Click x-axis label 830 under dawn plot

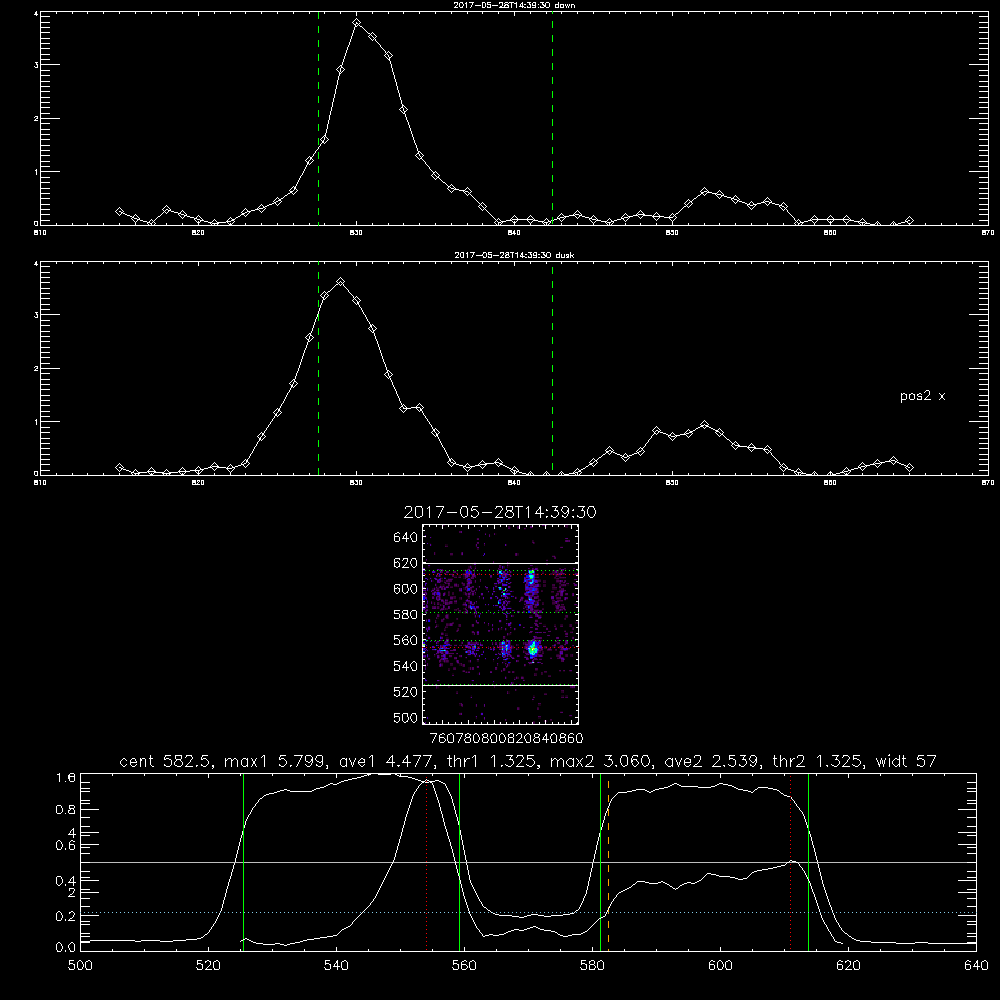pyautogui.click(x=356, y=233)
